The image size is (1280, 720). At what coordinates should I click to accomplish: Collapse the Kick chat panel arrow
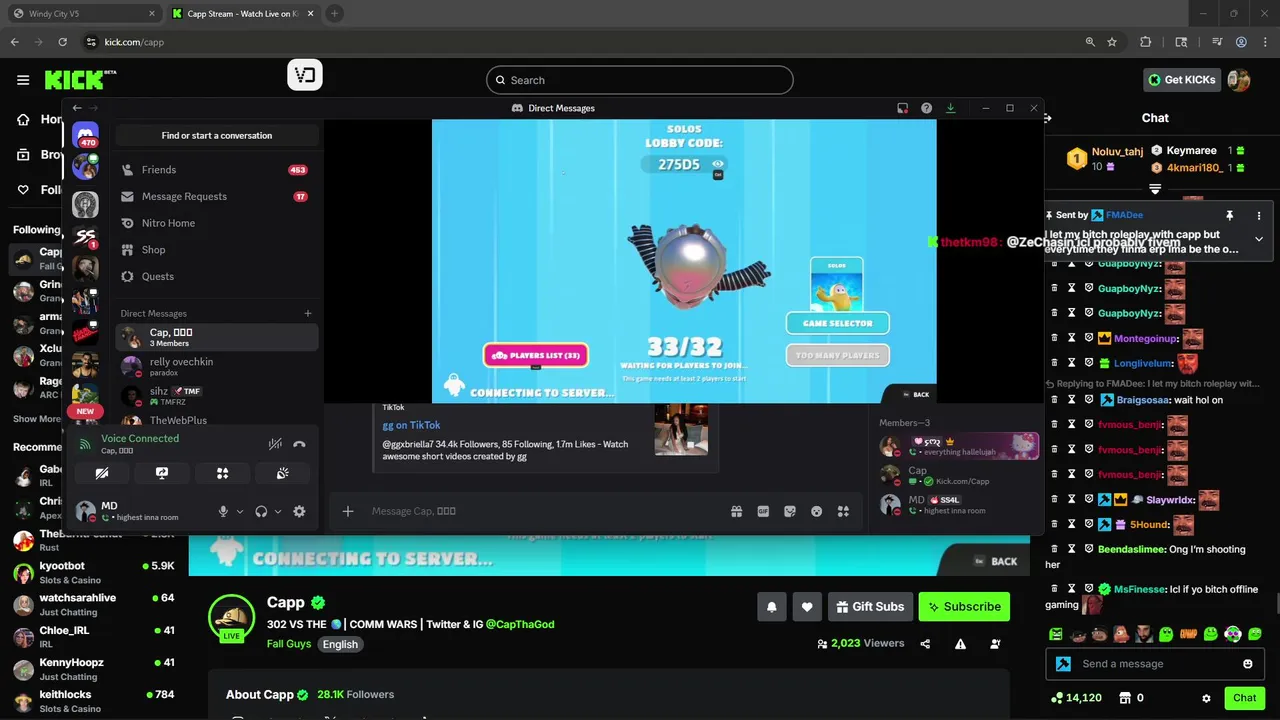click(x=1048, y=118)
